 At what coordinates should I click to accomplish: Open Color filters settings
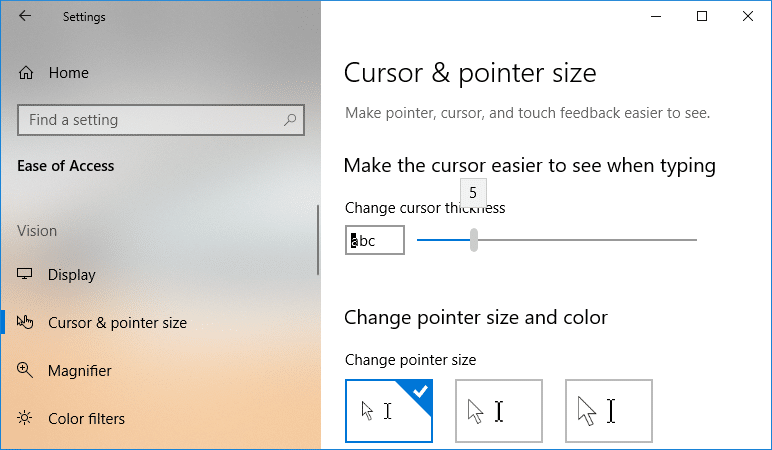pos(86,419)
